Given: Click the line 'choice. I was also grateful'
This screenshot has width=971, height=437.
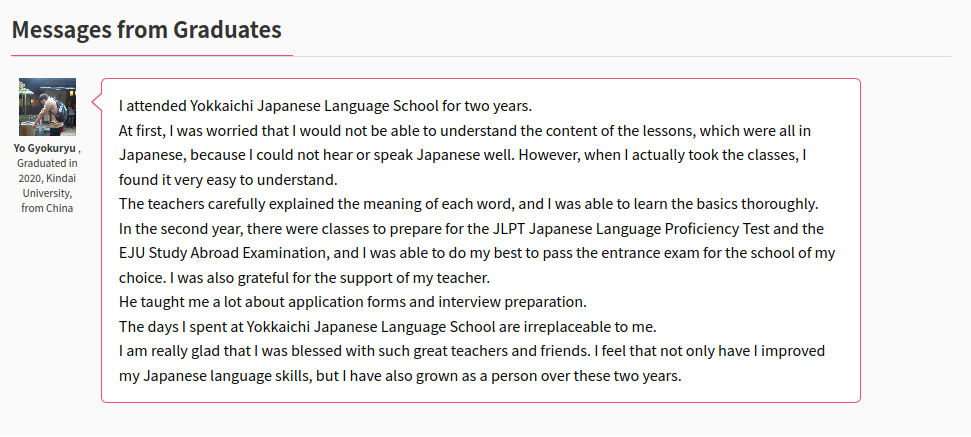Looking at the screenshot, I should point(304,278).
